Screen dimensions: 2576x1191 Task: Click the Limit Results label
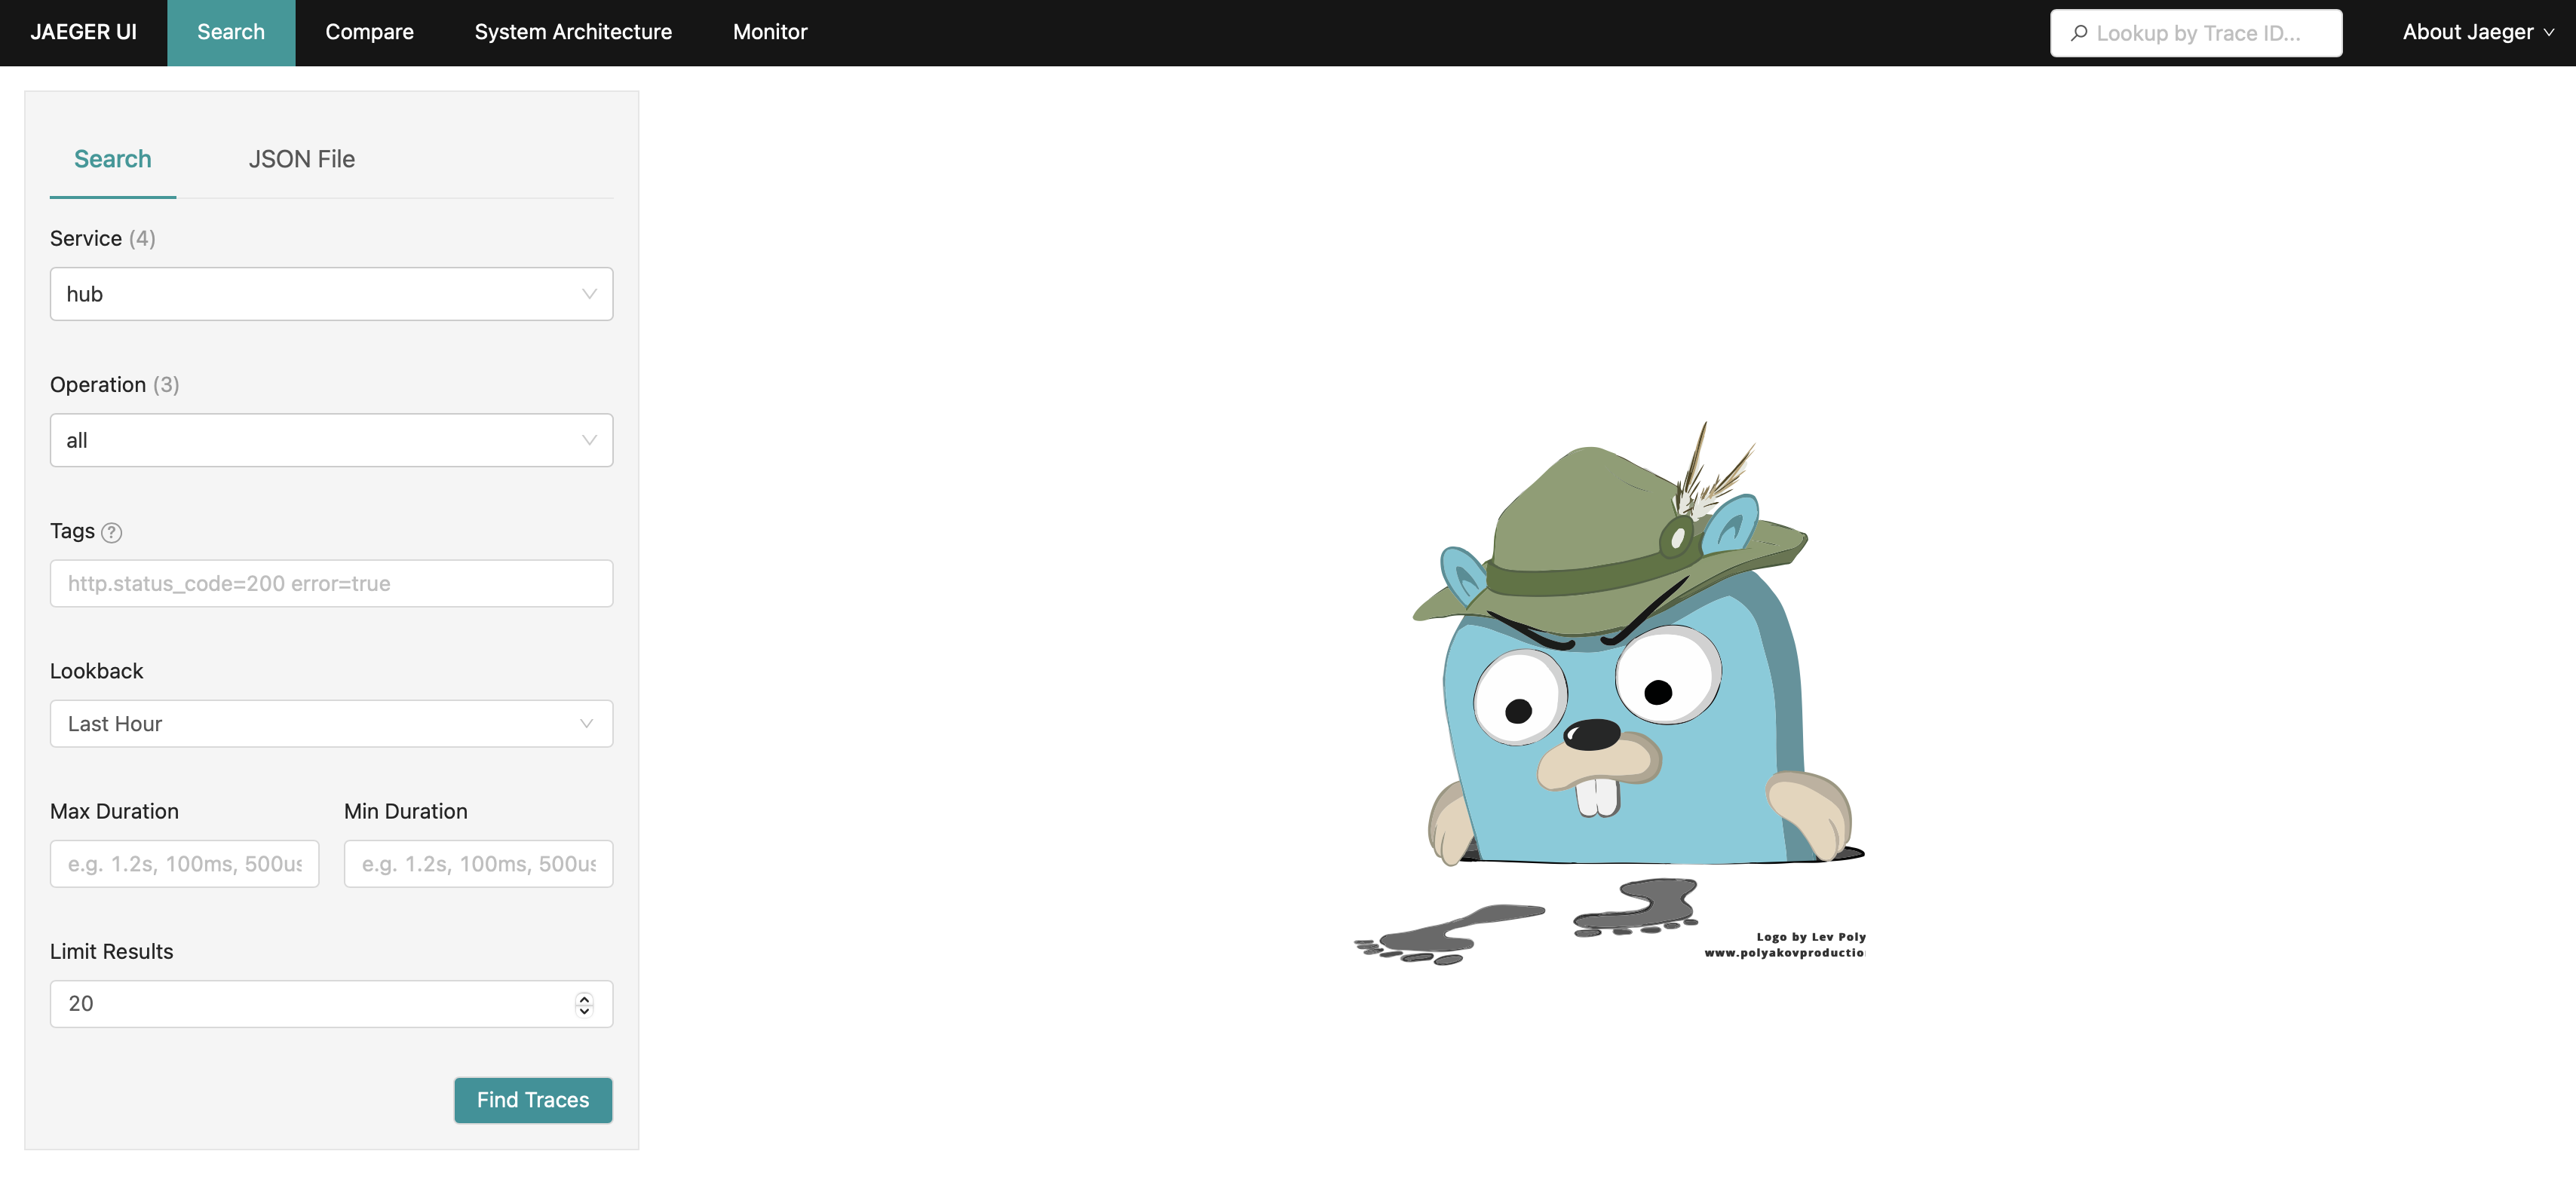click(x=111, y=951)
